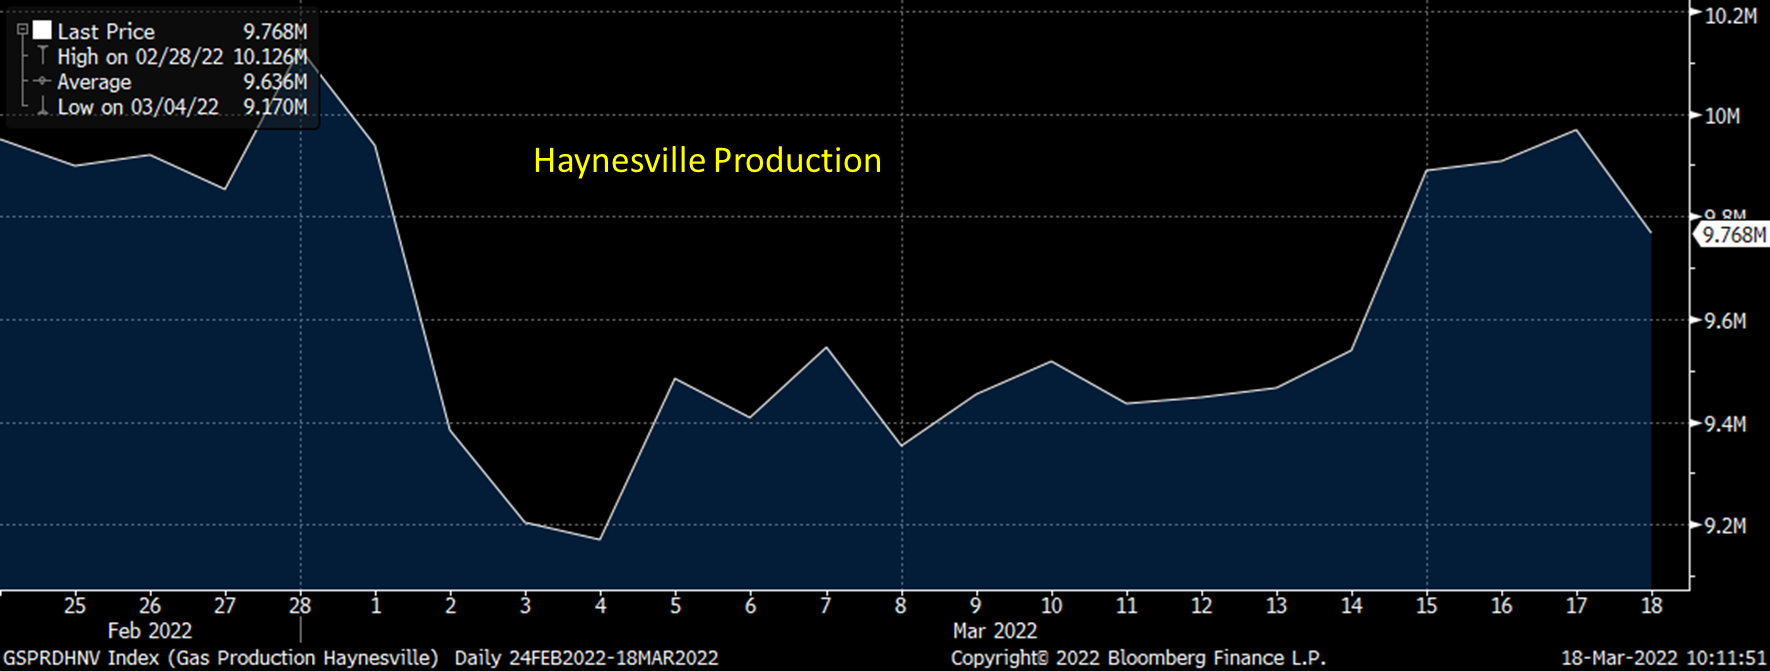Click the white Last Price color swatch
The width and height of the screenshot is (1770, 671).
click(x=42, y=30)
